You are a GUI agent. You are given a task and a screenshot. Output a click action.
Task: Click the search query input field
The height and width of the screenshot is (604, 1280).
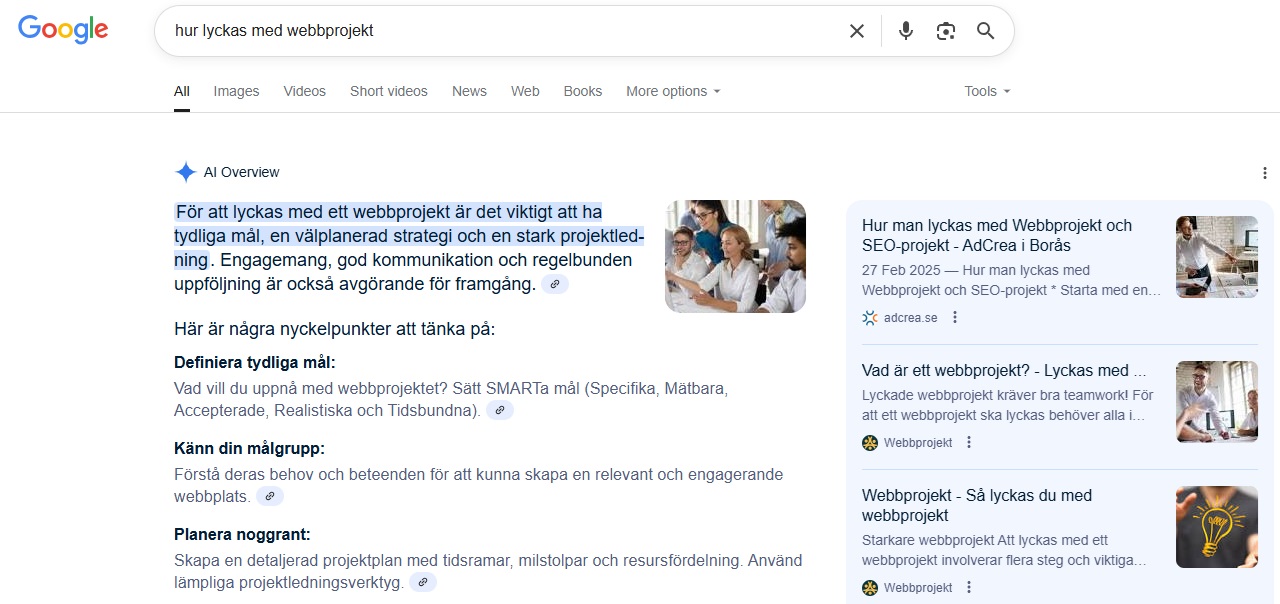[x=500, y=31]
